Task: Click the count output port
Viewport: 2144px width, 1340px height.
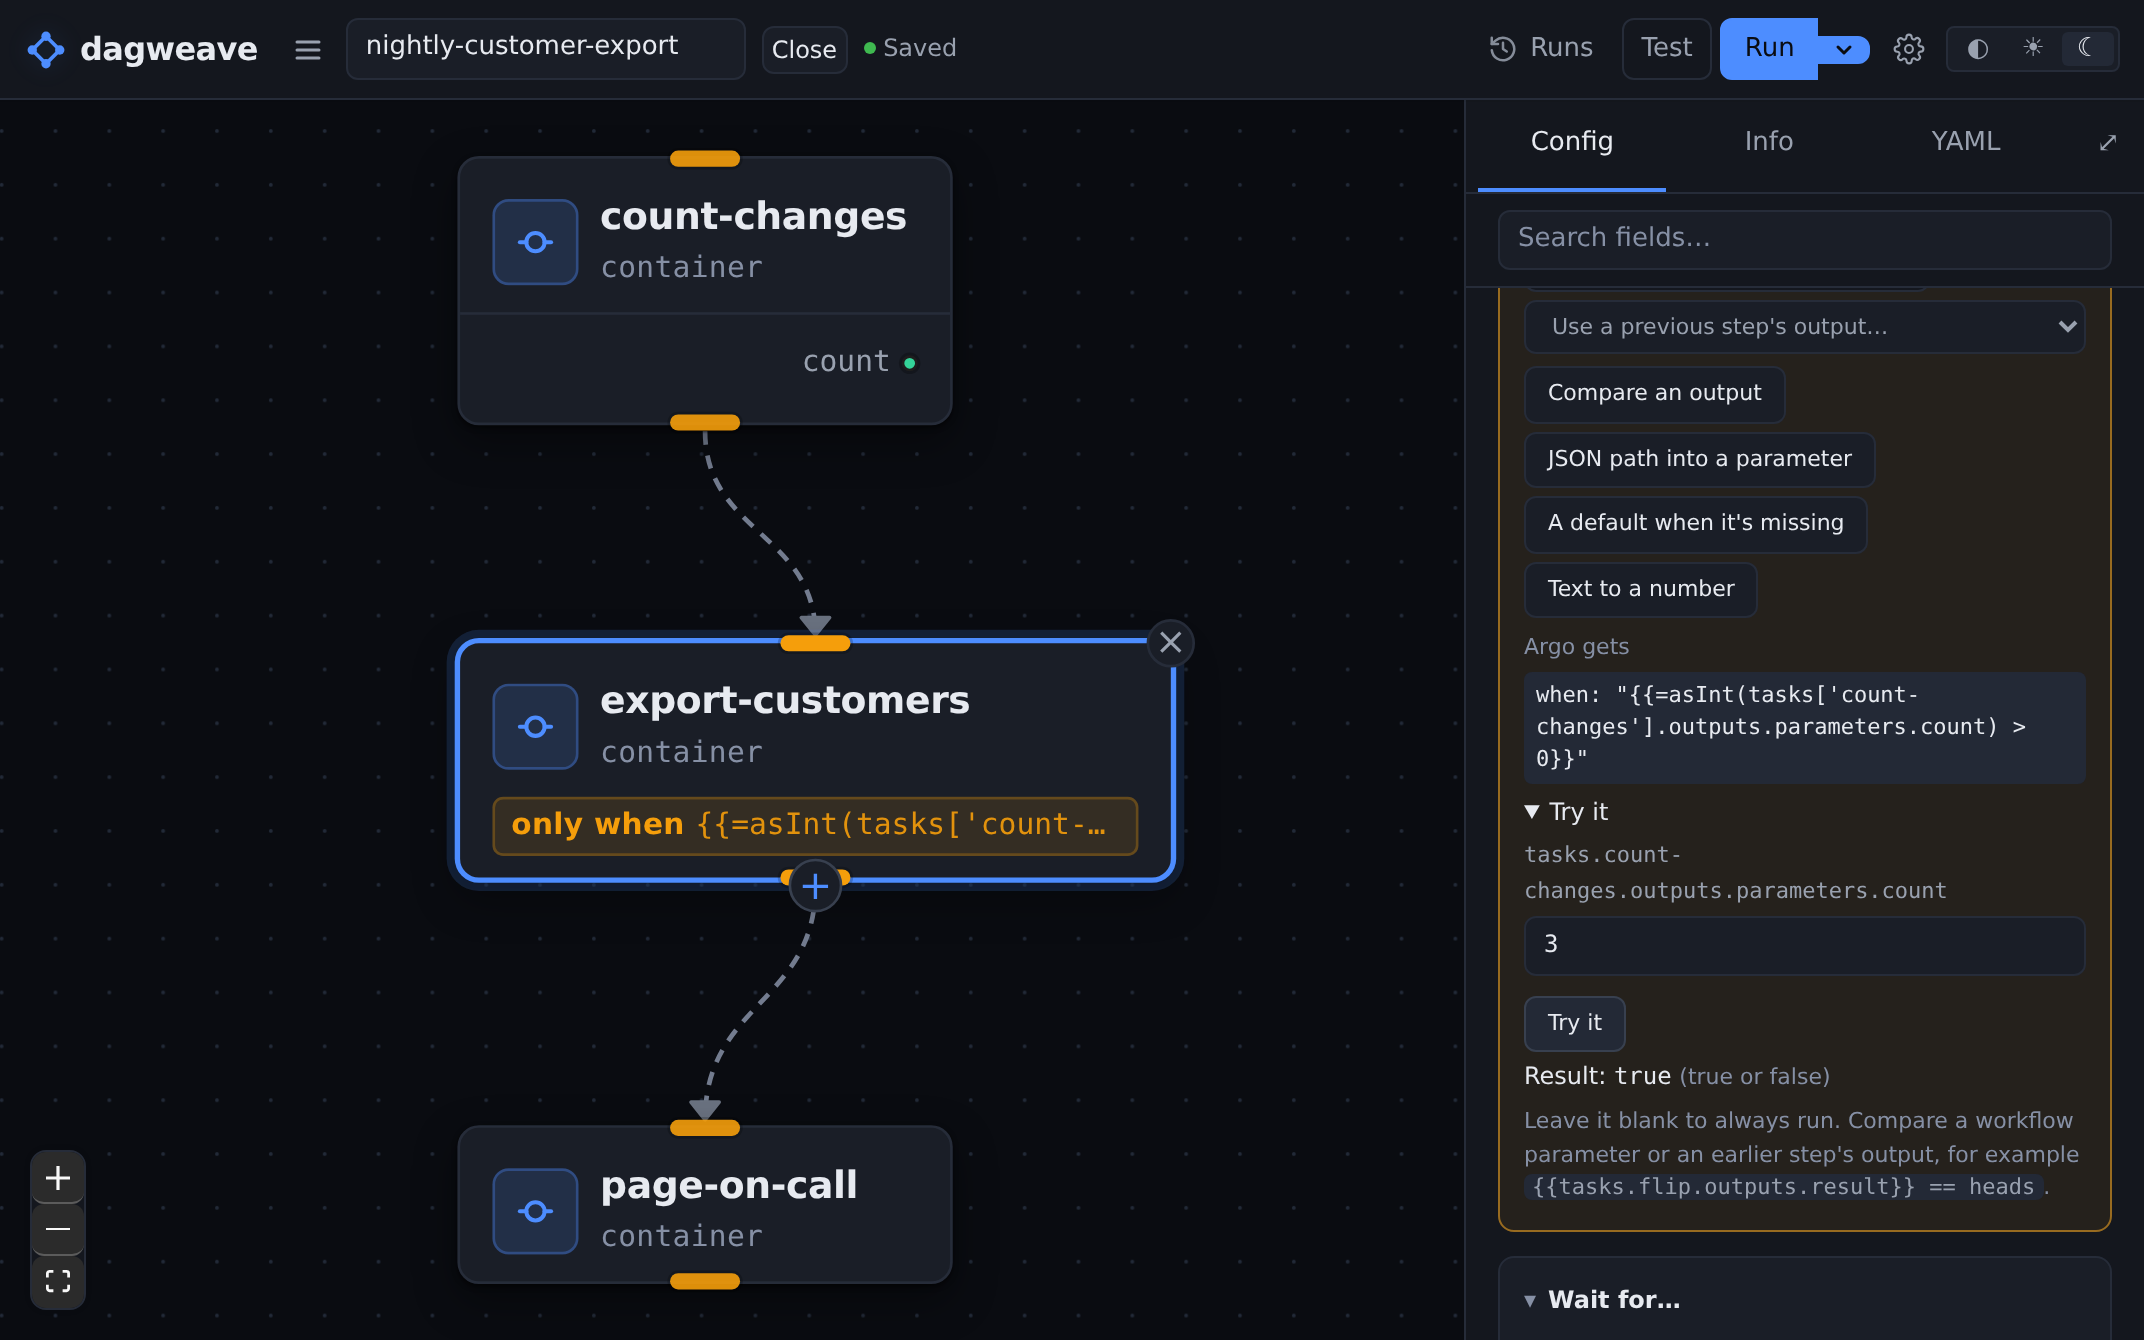Action: [909, 363]
